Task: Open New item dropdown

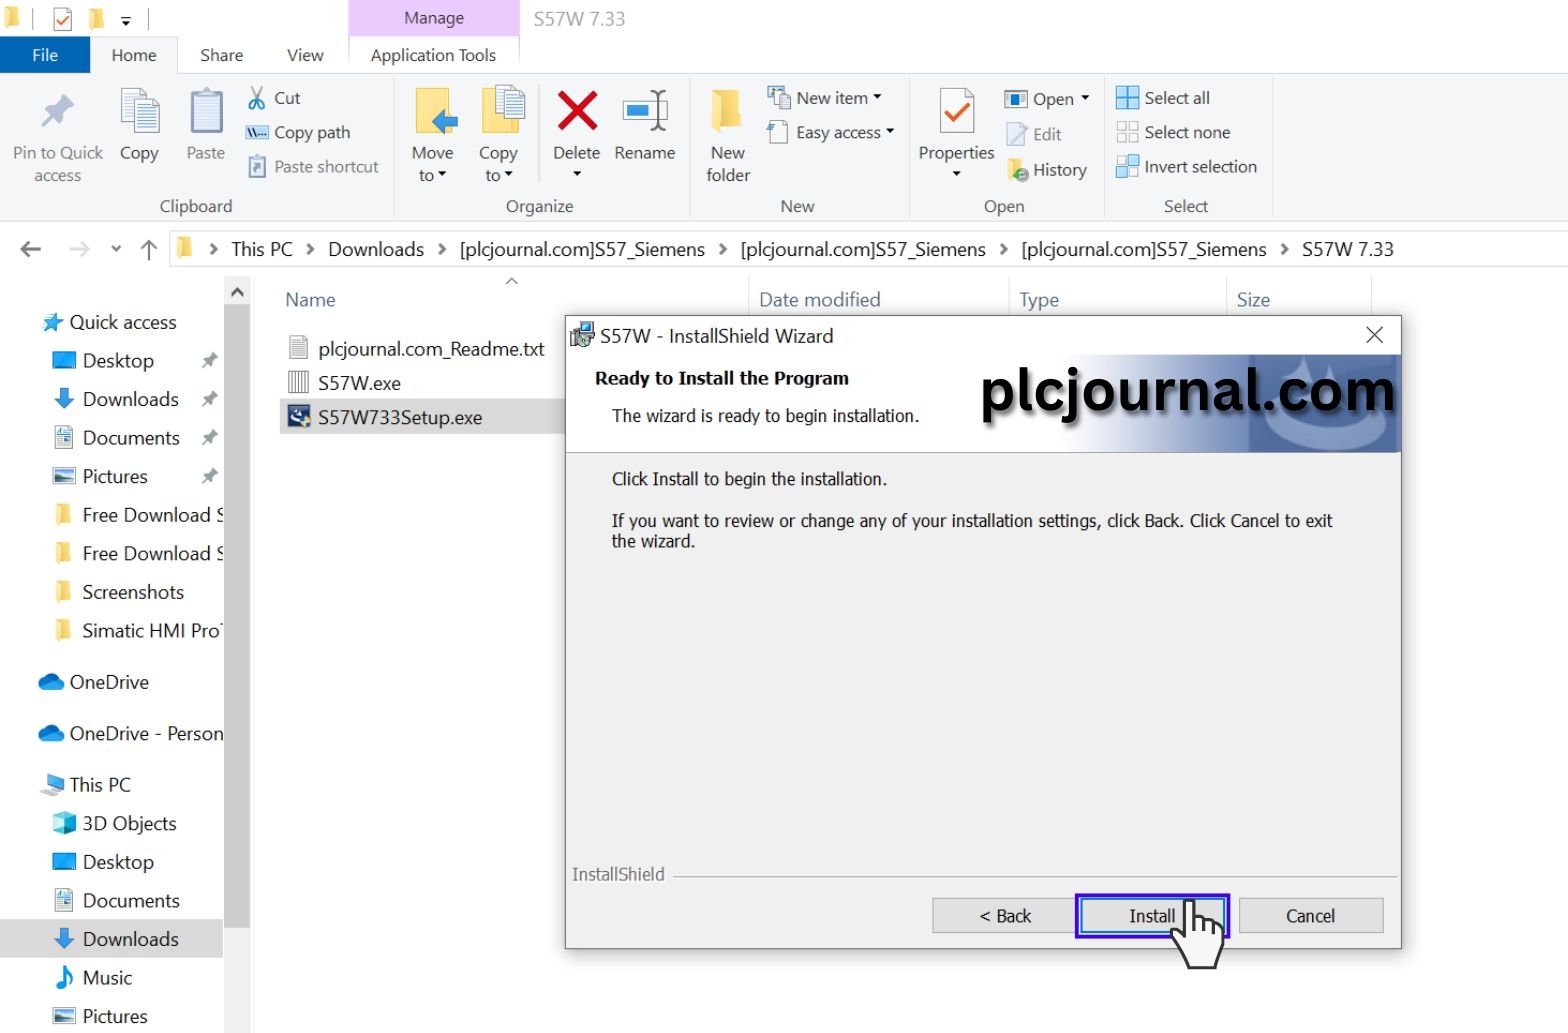Action: point(825,98)
